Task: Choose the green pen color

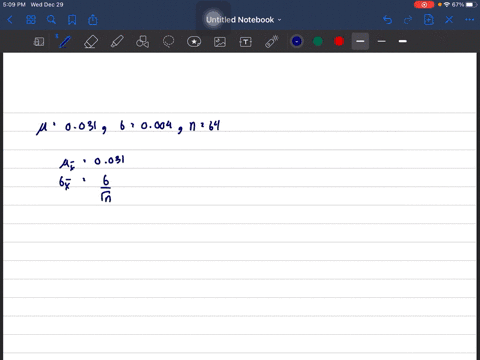Action: [318, 41]
